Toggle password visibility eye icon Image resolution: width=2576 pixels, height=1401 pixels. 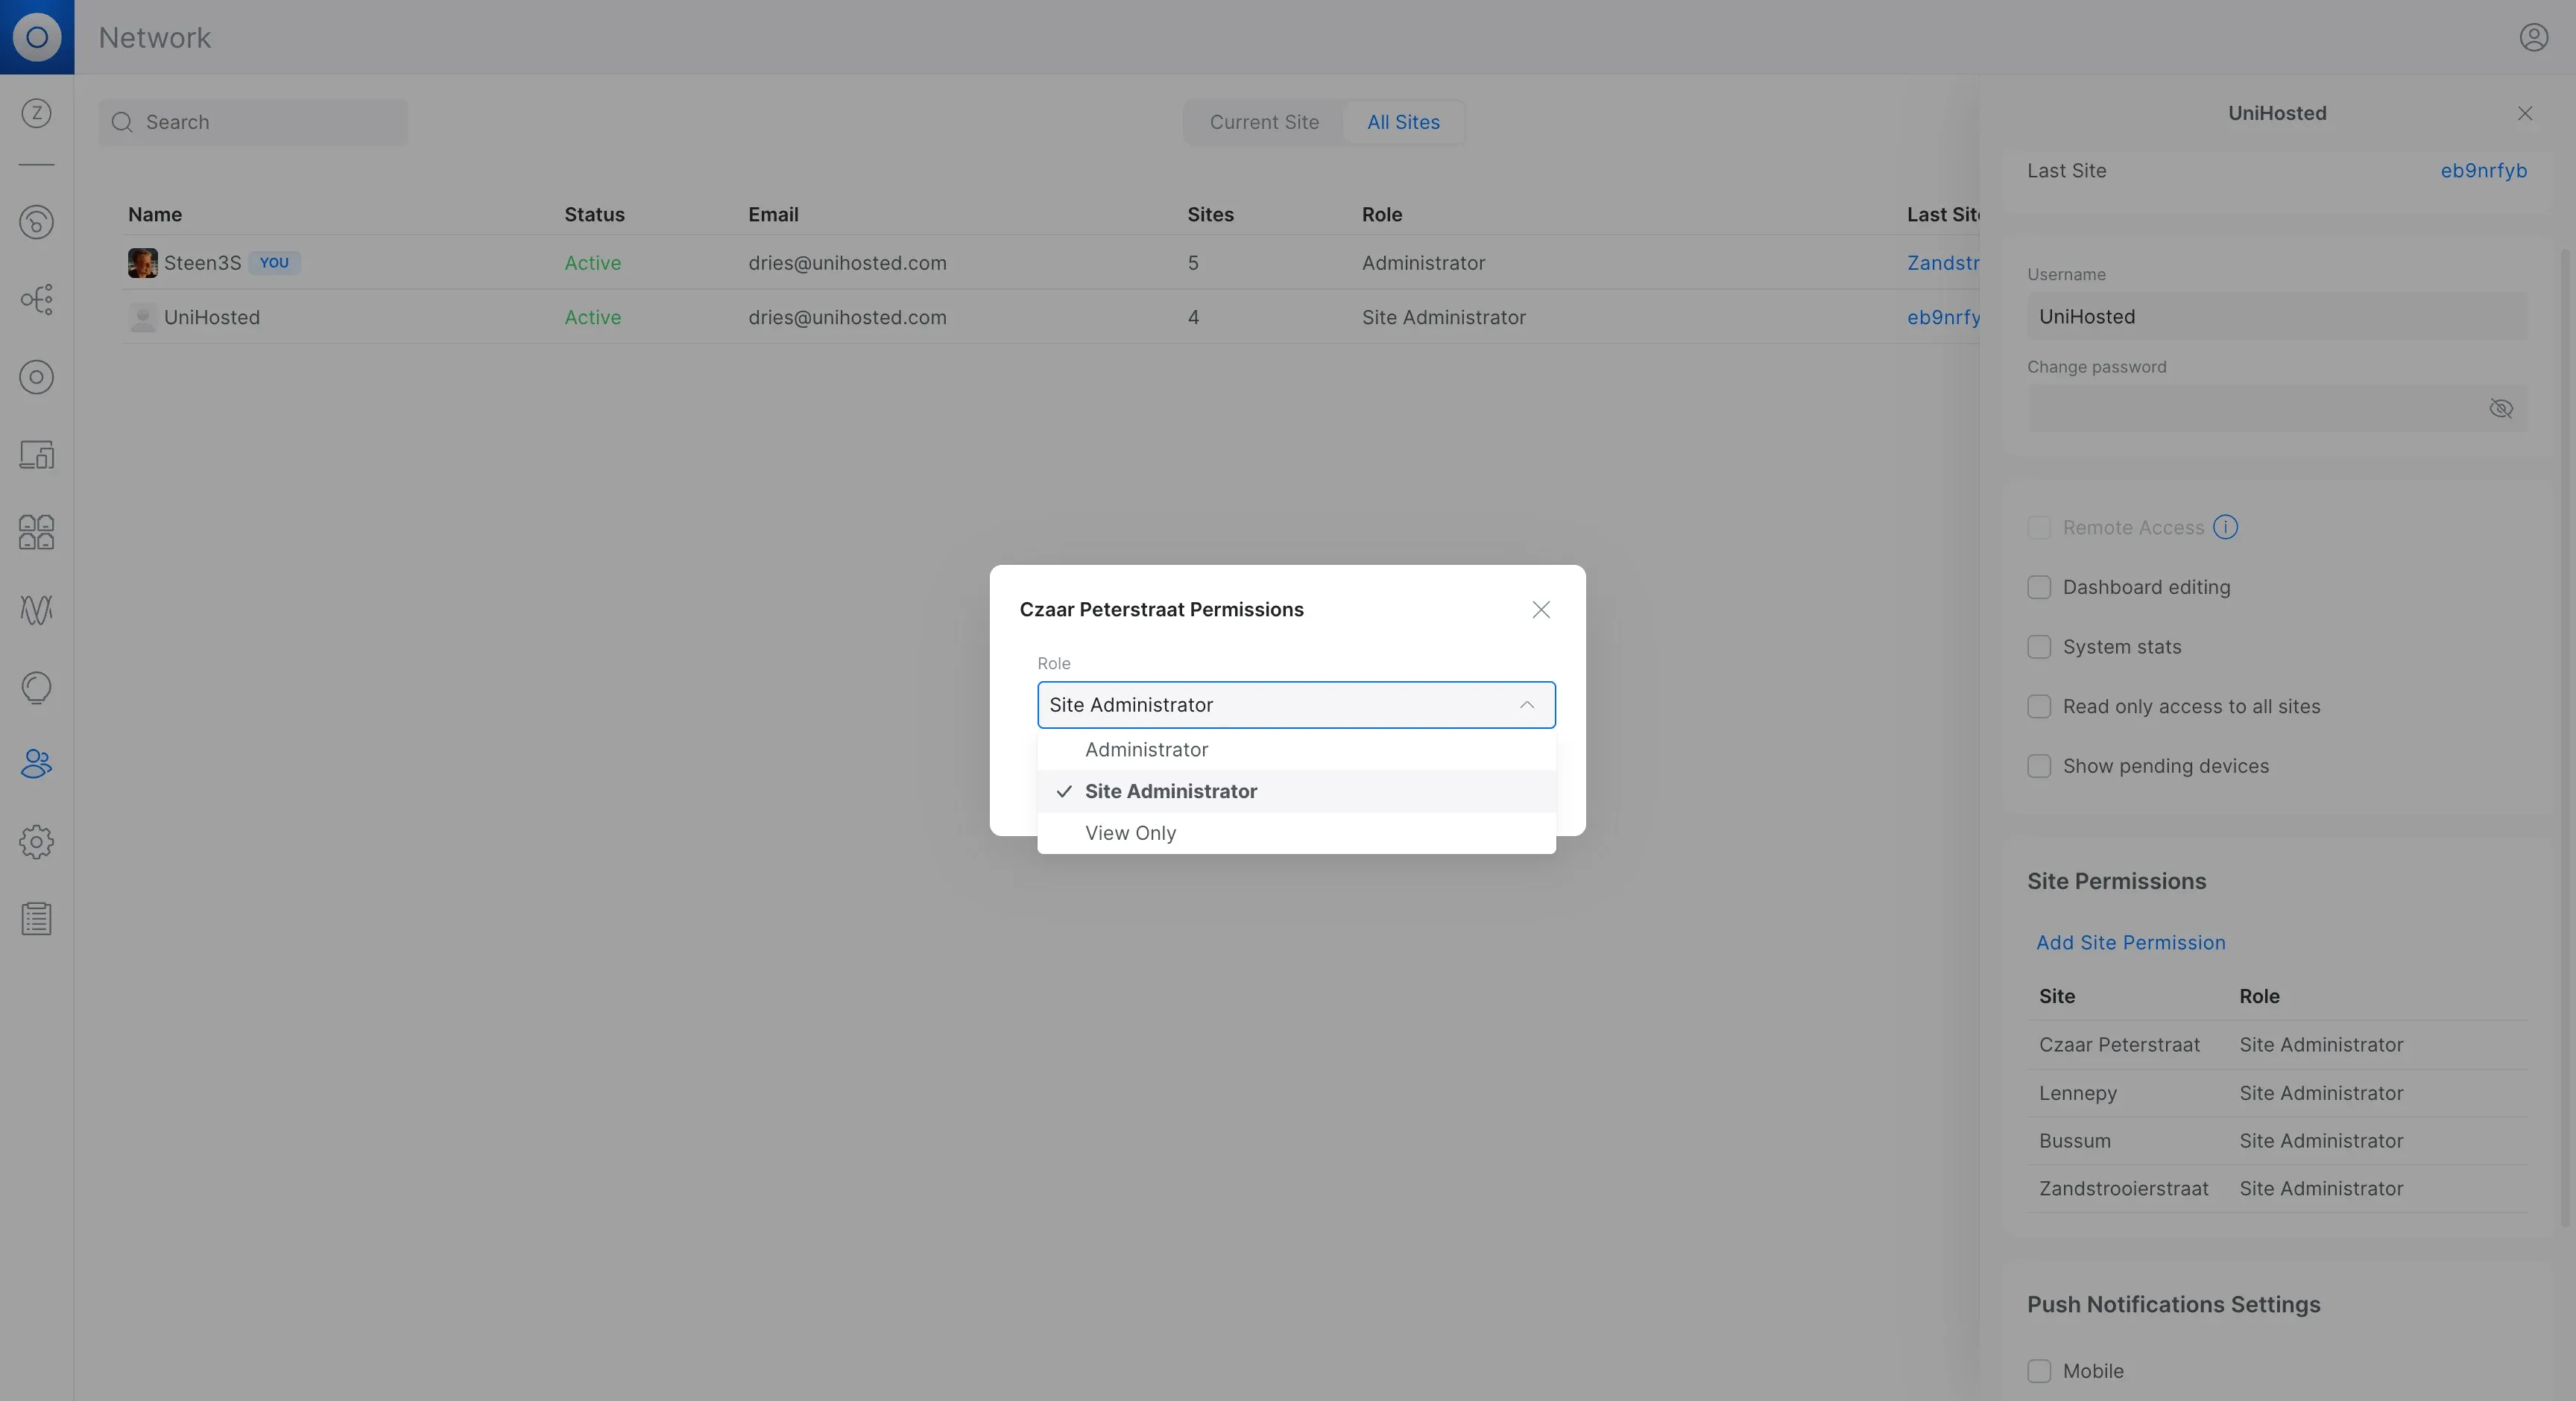pyautogui.click(x=2500, y=409)
